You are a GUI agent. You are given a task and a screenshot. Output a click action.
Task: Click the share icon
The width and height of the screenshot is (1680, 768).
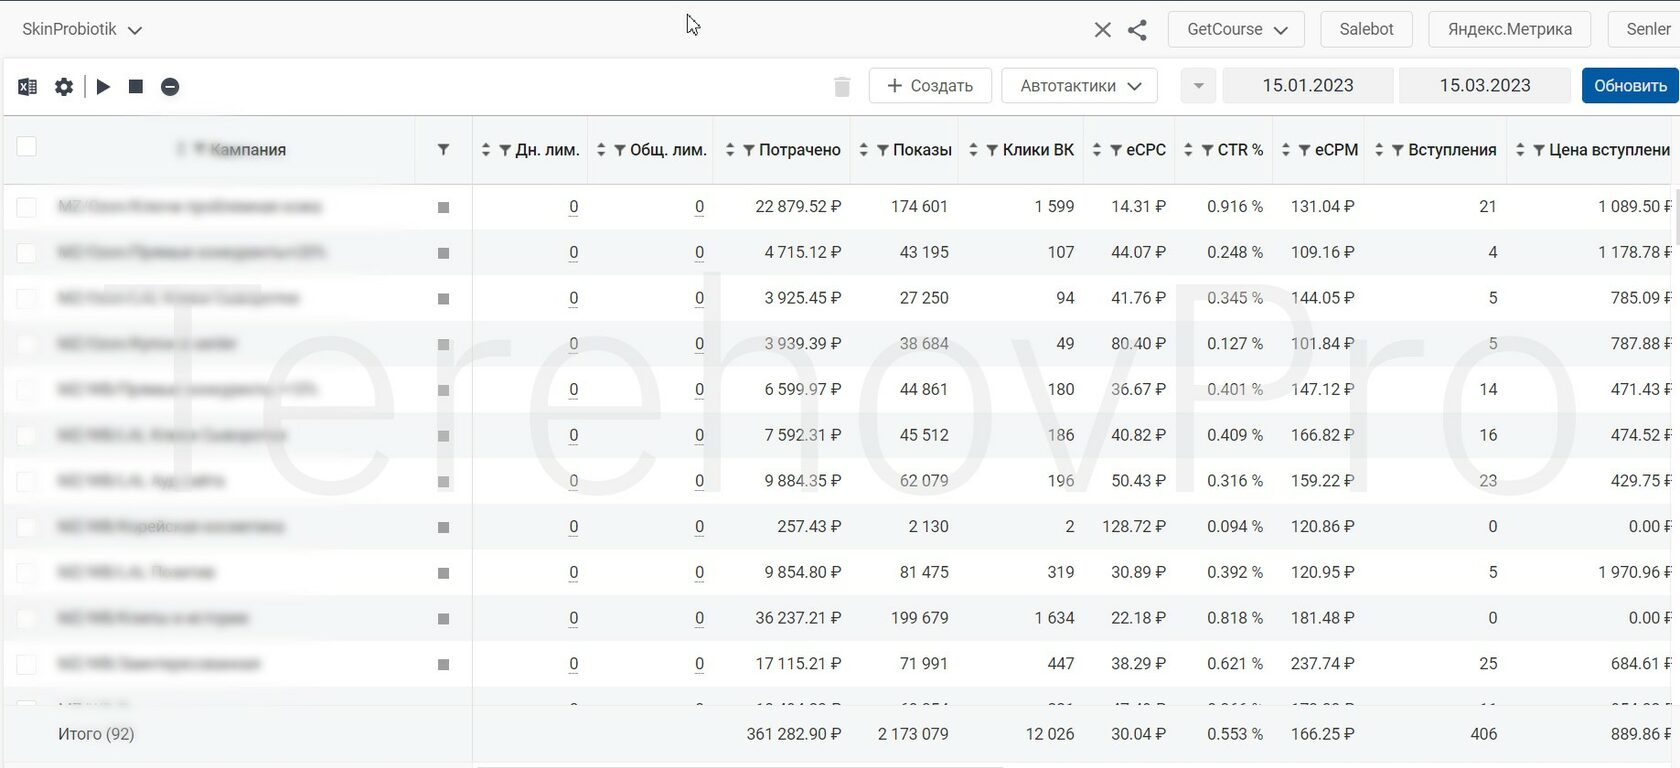(1137, 30)
